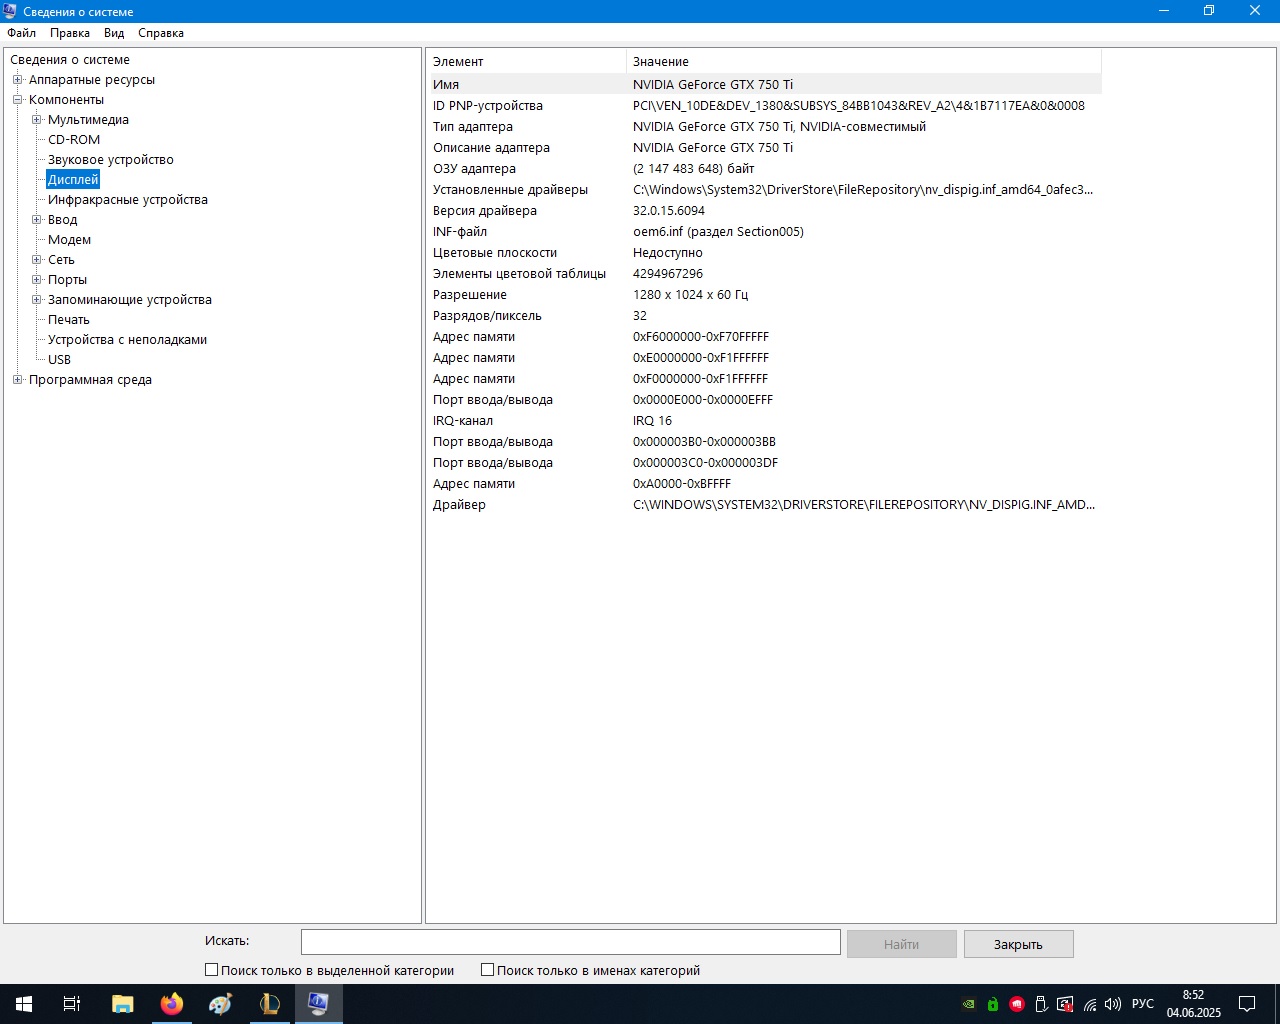Click the green padlock tray icon
Screen dimensions: 1280x1024
pyautogui.click(x=992, y=1004)
